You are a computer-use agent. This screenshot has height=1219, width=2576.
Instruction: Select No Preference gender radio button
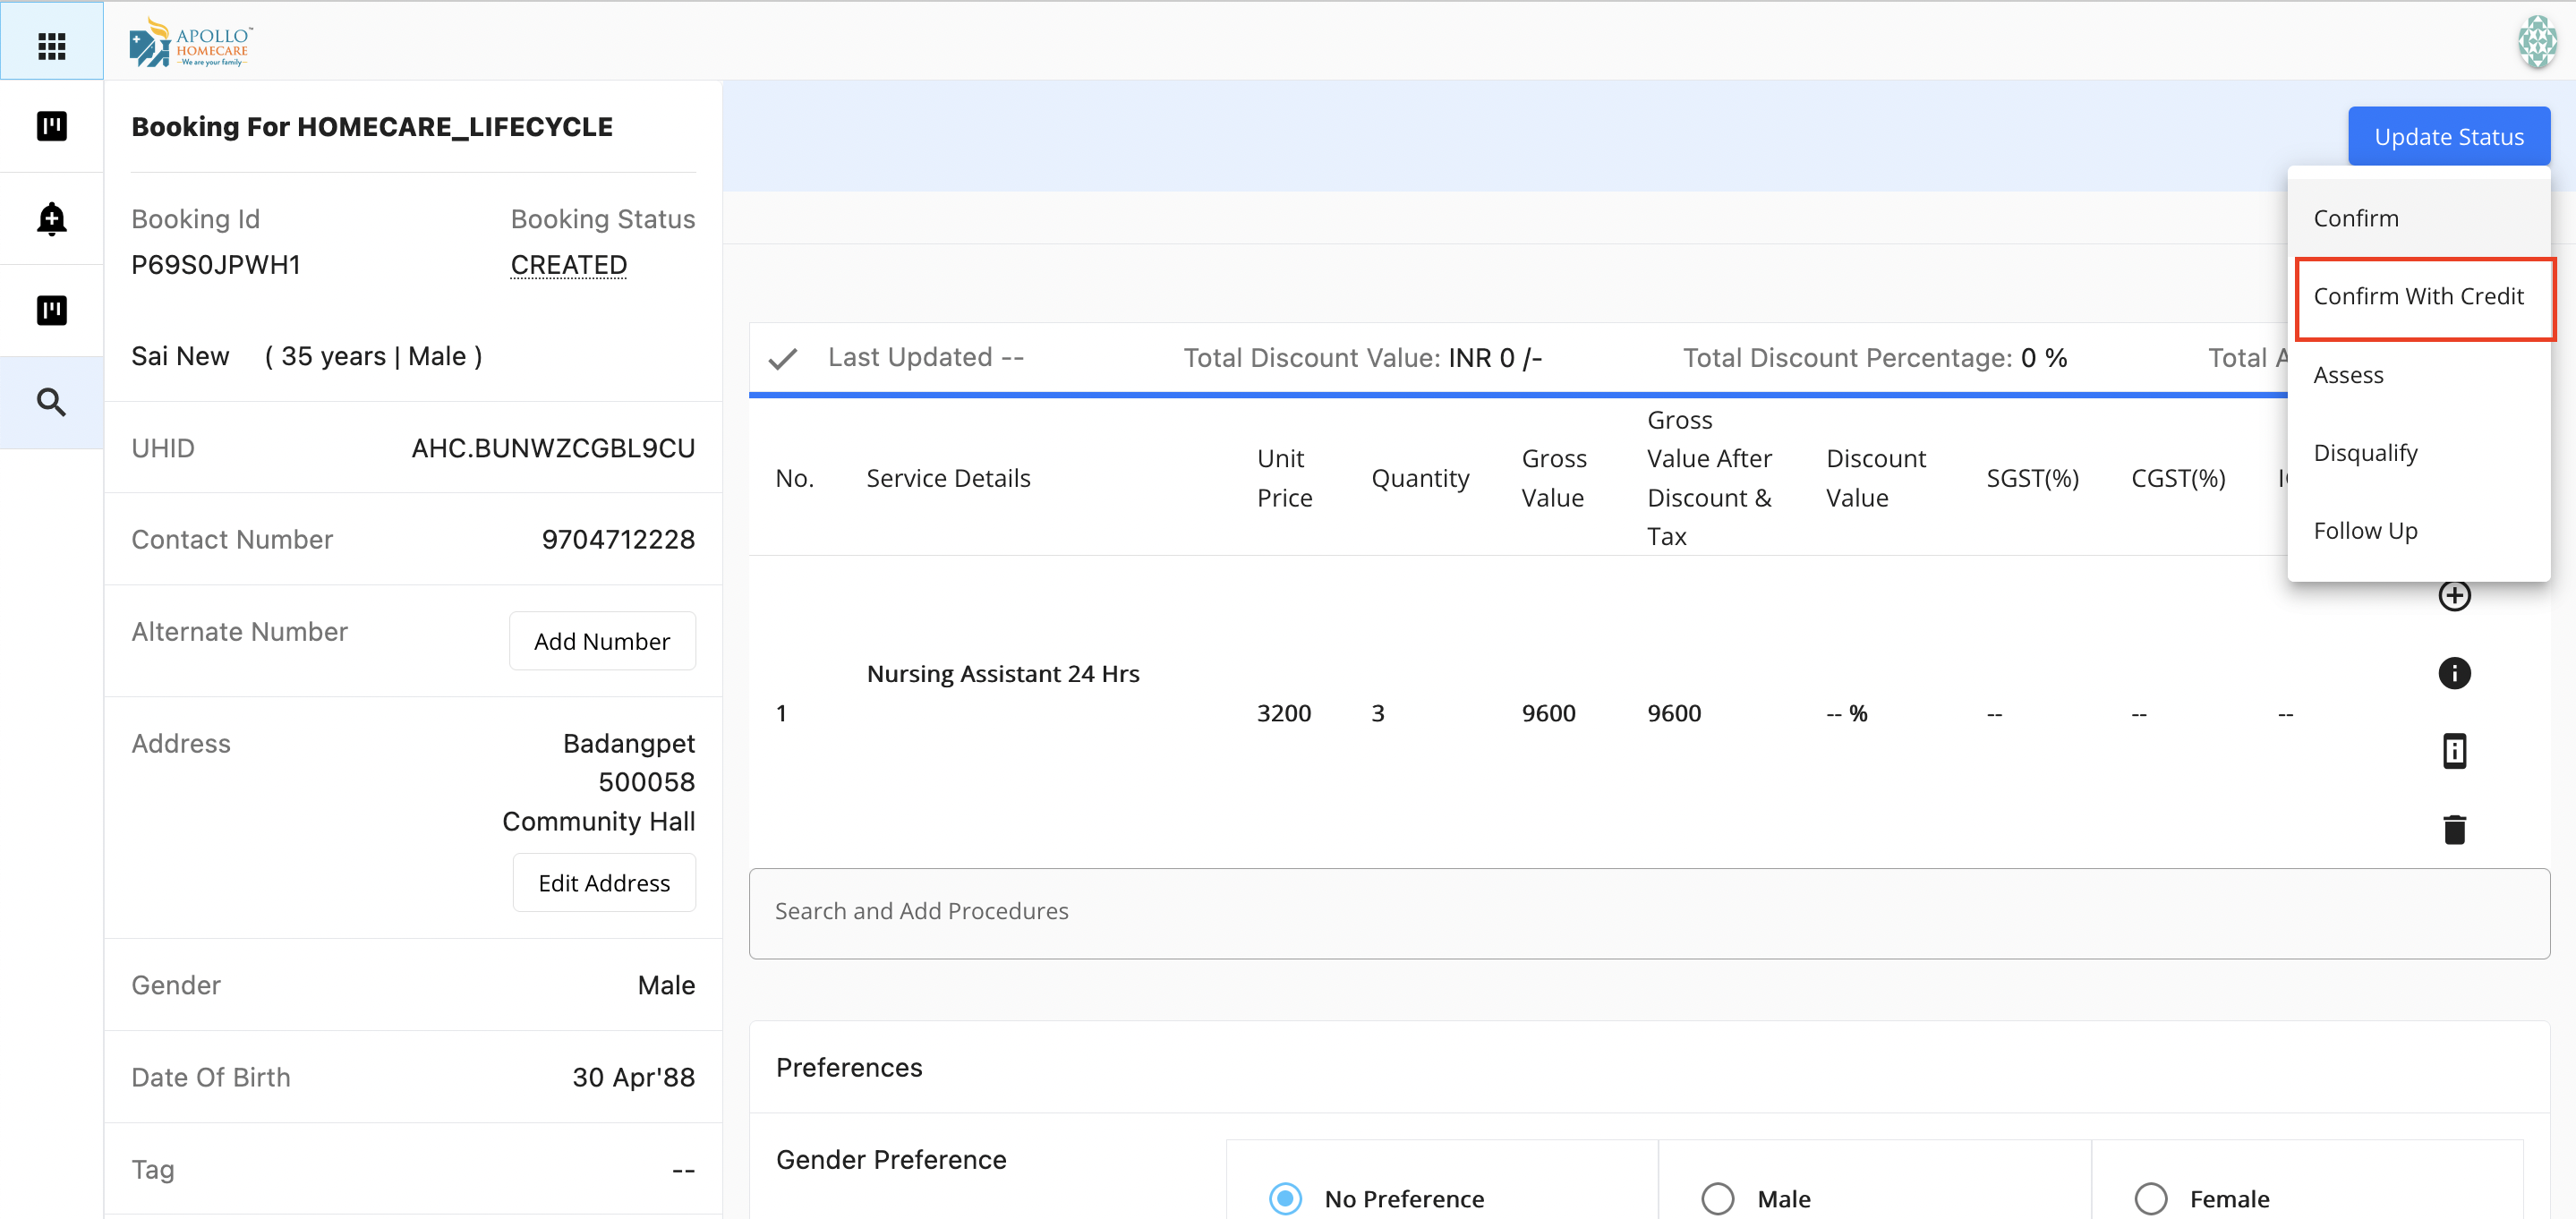pos(1285,1198)
